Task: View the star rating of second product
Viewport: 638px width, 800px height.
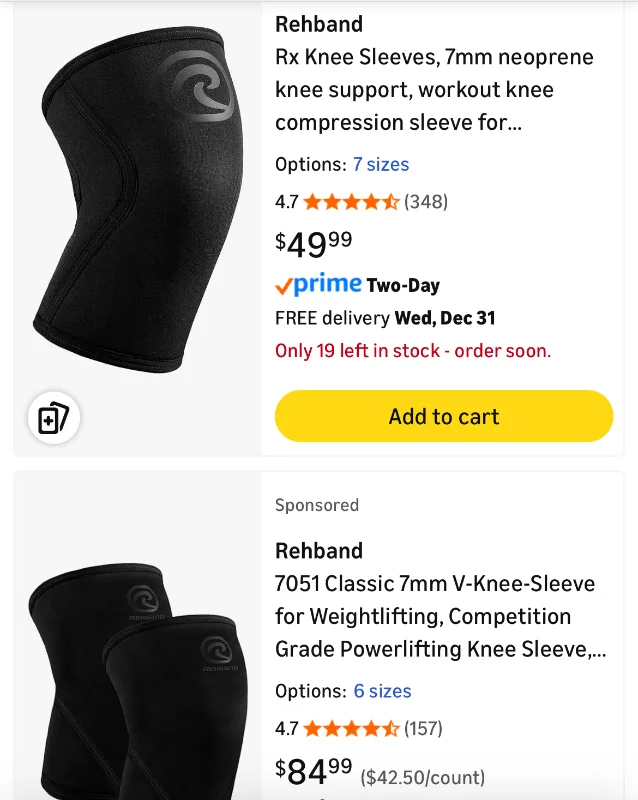Action: coord(351,729)
